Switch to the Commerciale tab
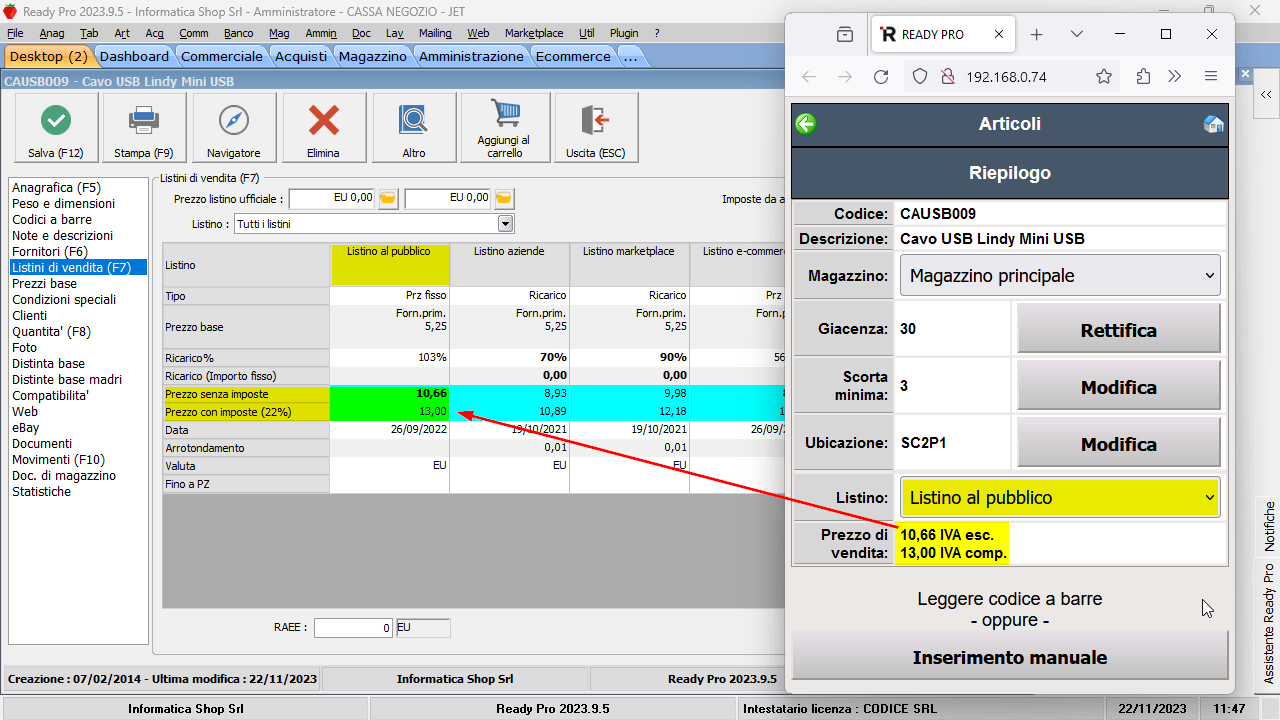 222,56
